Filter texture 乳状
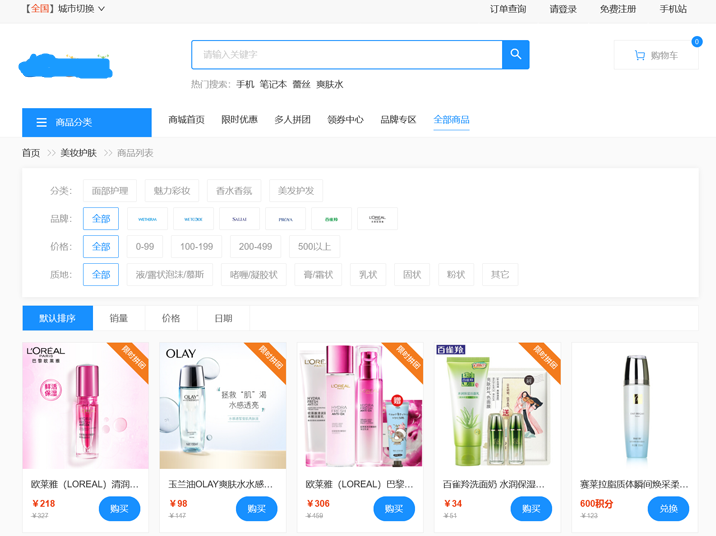716x536 pixels. [x=368, y=274]
